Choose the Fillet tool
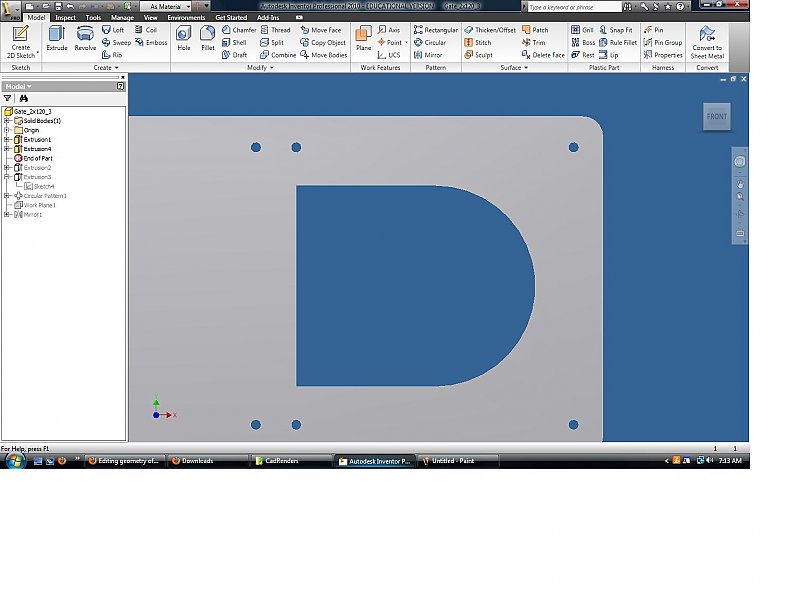 [208, 38]
